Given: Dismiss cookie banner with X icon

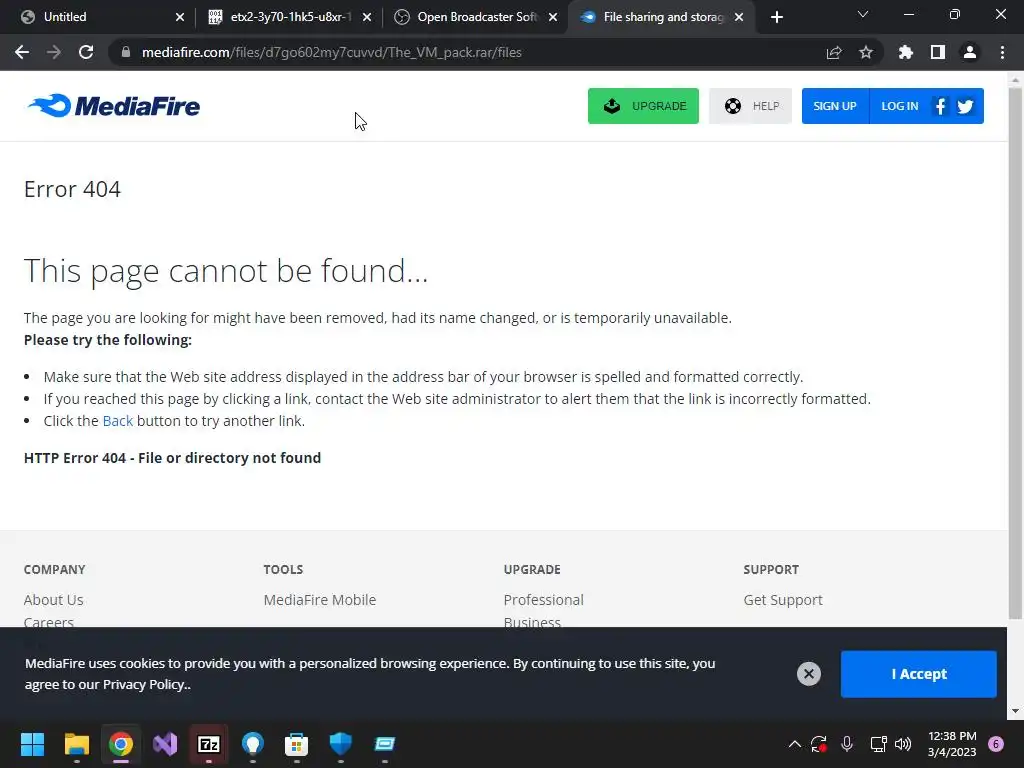Looking at the screenshot, I should pyautogui.click(x=808, y=673).
